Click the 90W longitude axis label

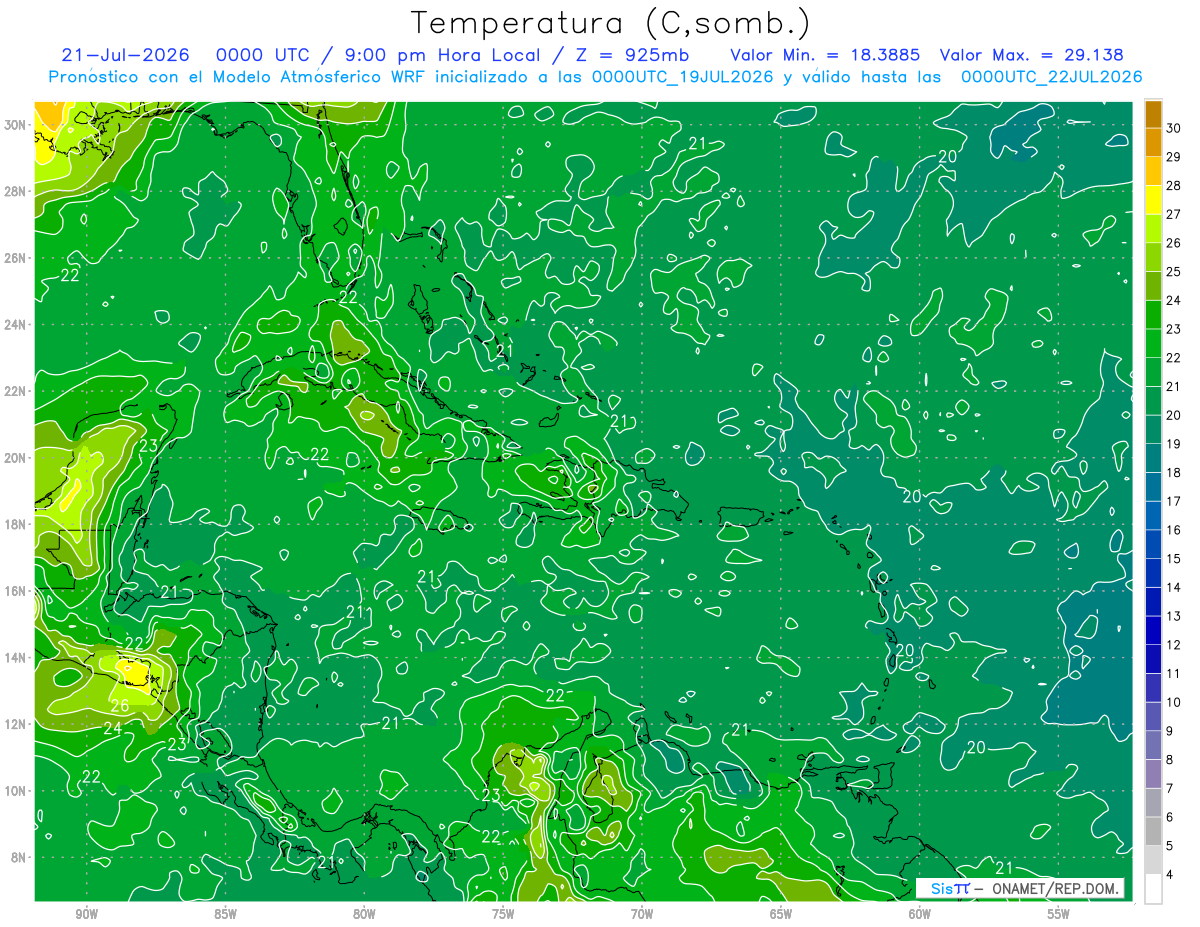coord(86,914)
